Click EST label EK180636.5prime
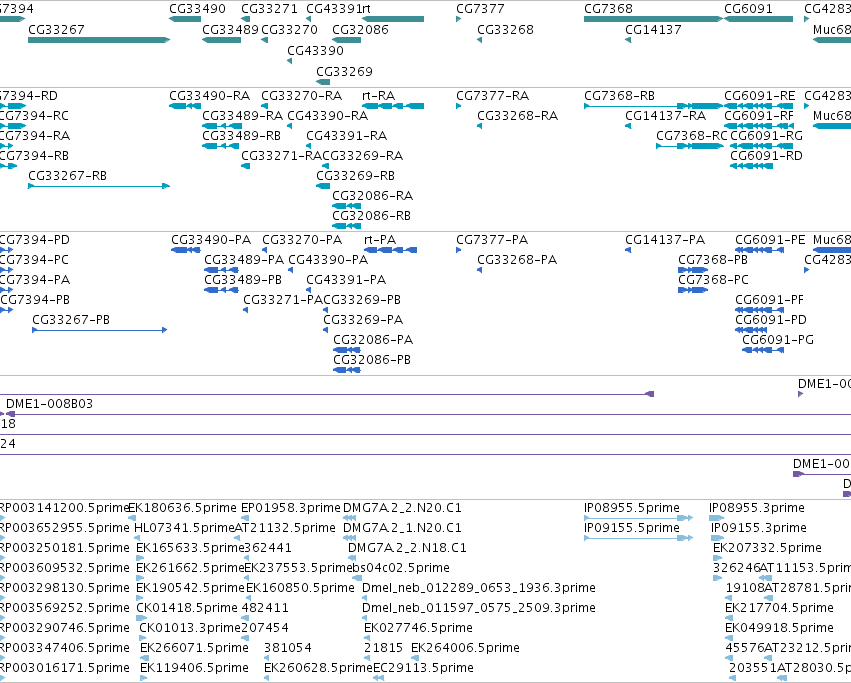 coord(182,508)
